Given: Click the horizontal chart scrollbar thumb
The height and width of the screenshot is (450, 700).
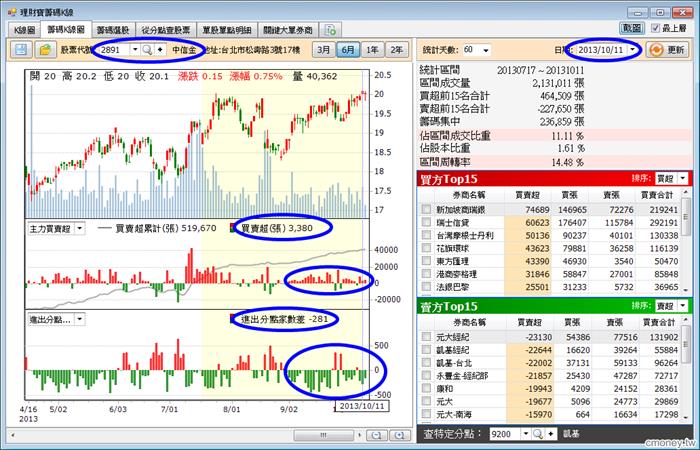Looking at the screenshot, I should coord(324,435).
